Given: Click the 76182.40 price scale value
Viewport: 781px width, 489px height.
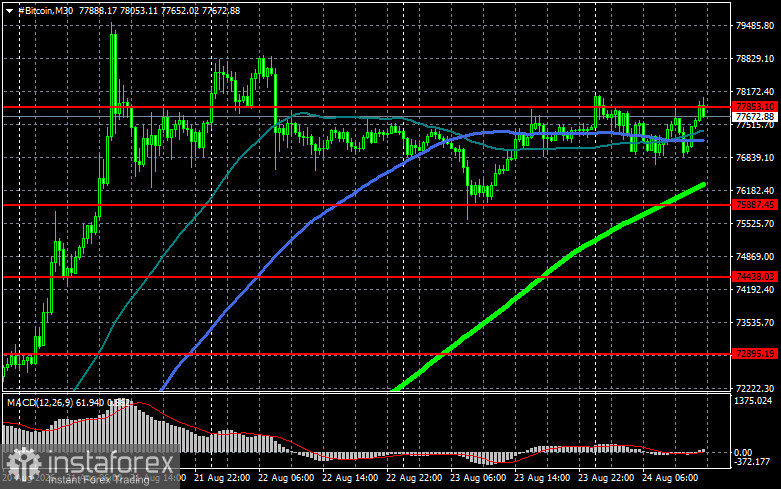Looking at the screenshot, I should click(x=755, y=191).
